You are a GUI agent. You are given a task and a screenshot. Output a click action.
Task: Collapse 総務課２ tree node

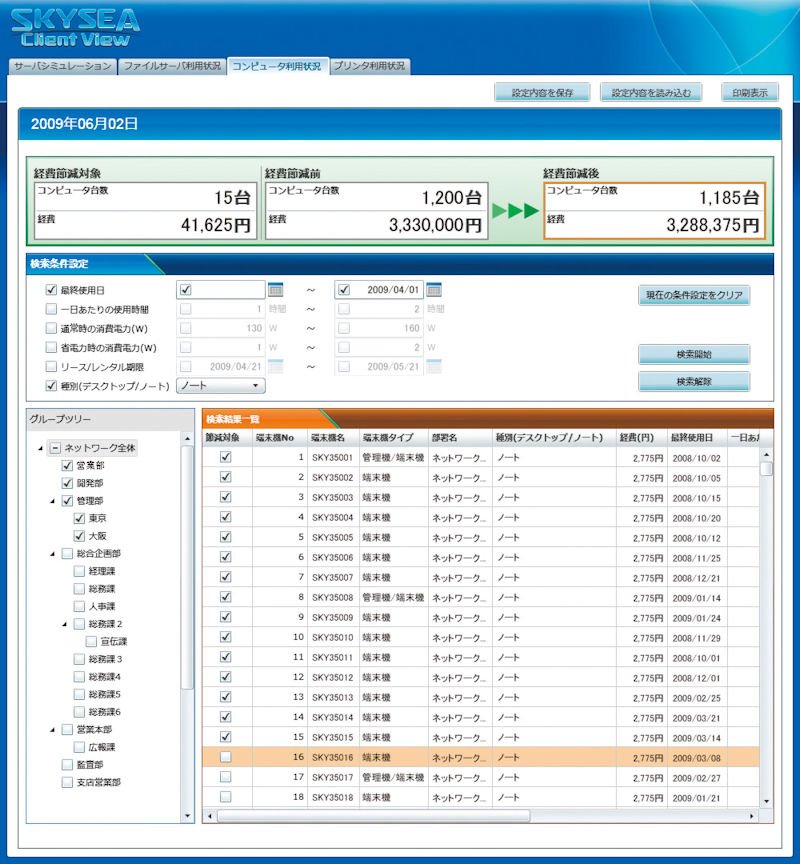coord(64,624)
